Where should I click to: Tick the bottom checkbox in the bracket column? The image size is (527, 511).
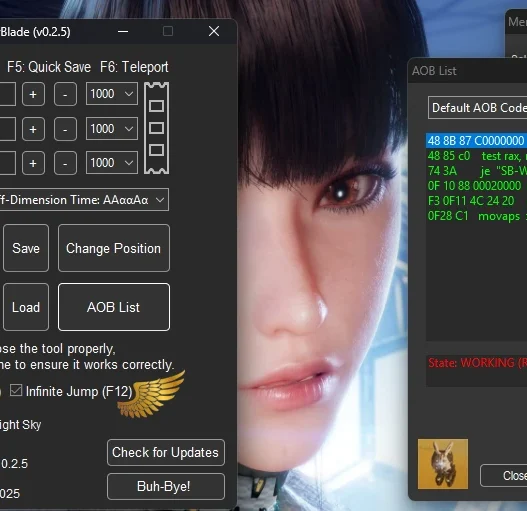pos(156,150)
